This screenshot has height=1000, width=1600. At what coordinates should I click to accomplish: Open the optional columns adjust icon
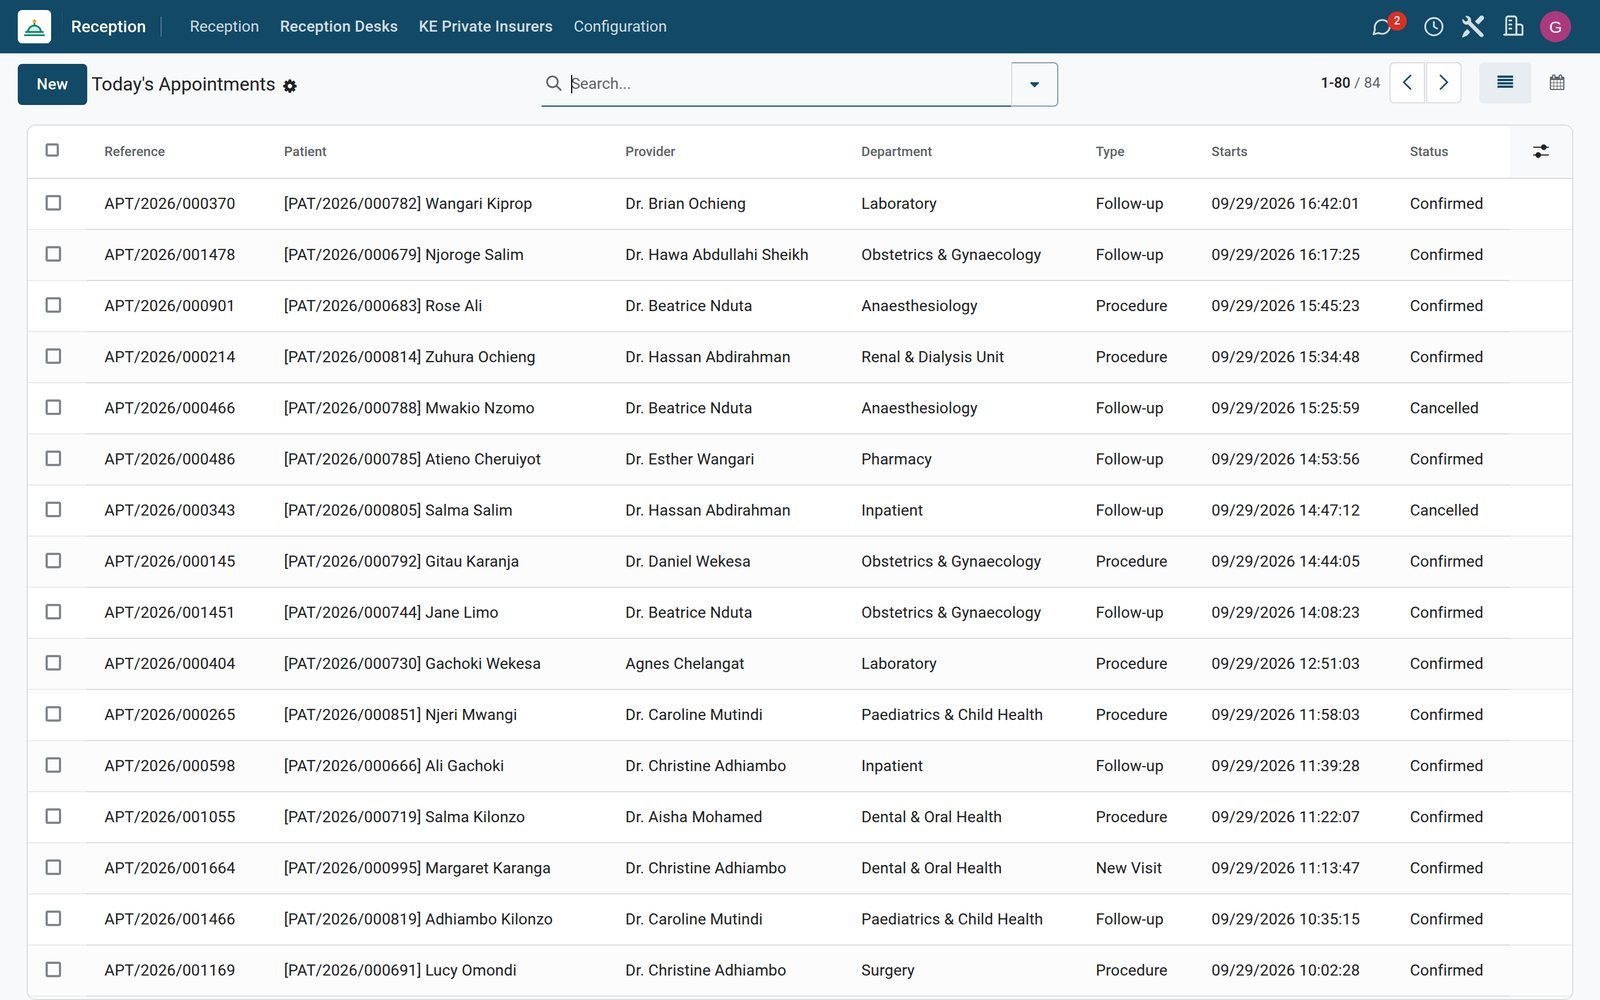(1541, 151)
